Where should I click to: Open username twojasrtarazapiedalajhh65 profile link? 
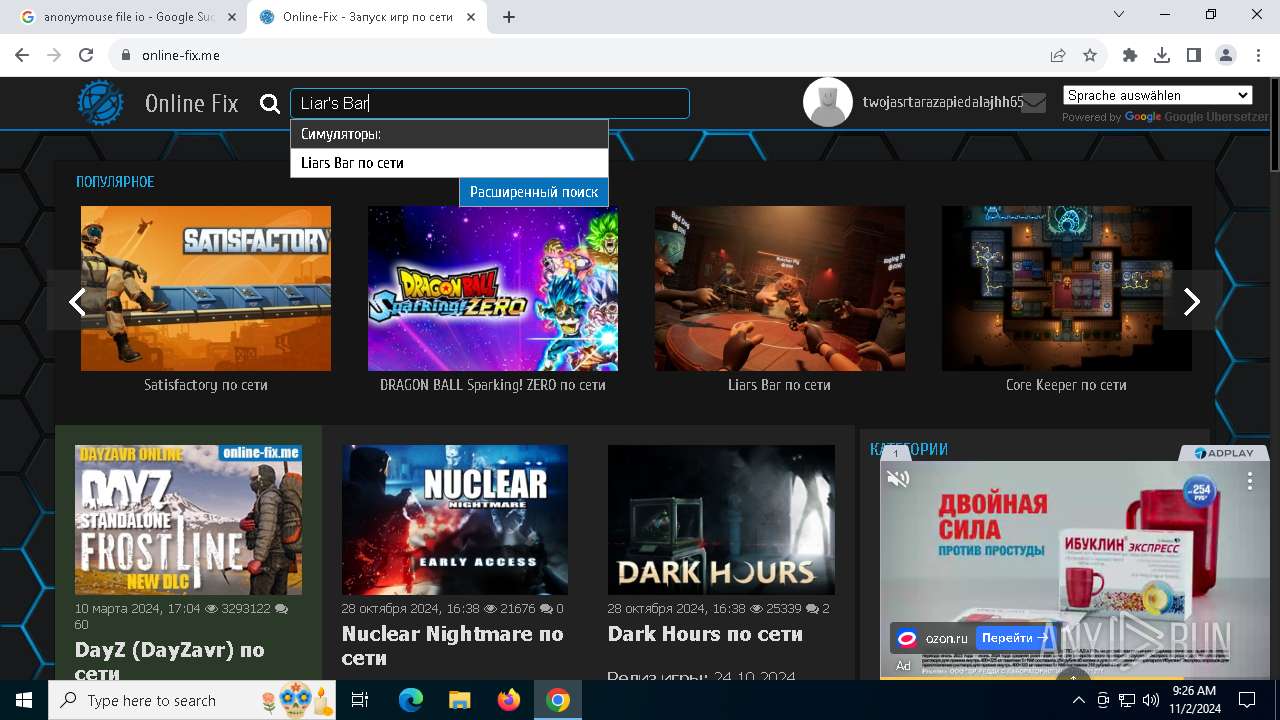942,102
